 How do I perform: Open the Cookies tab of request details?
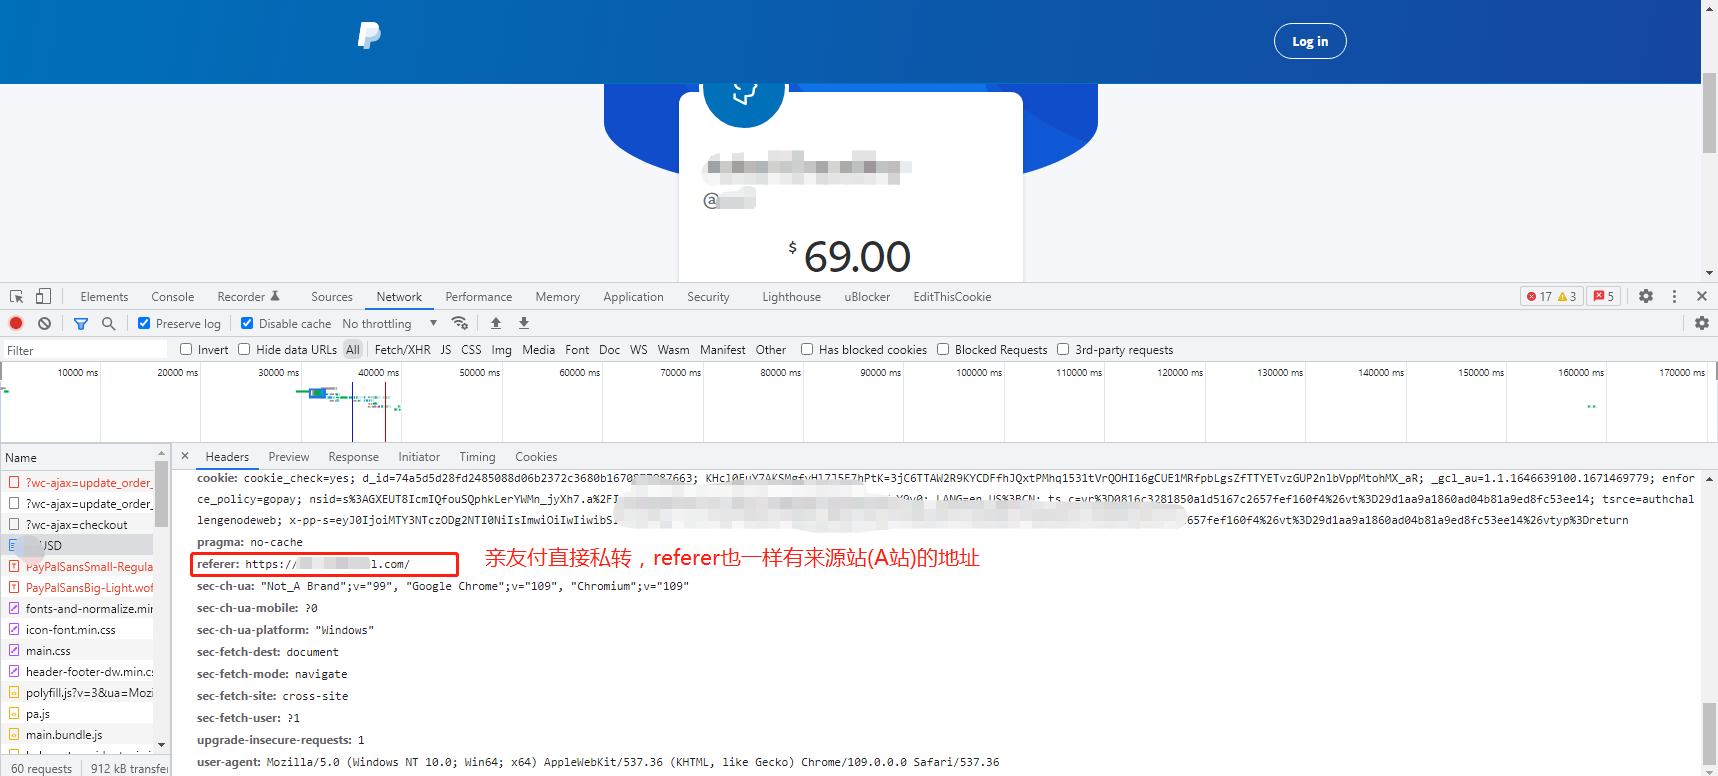click(537, 457)
